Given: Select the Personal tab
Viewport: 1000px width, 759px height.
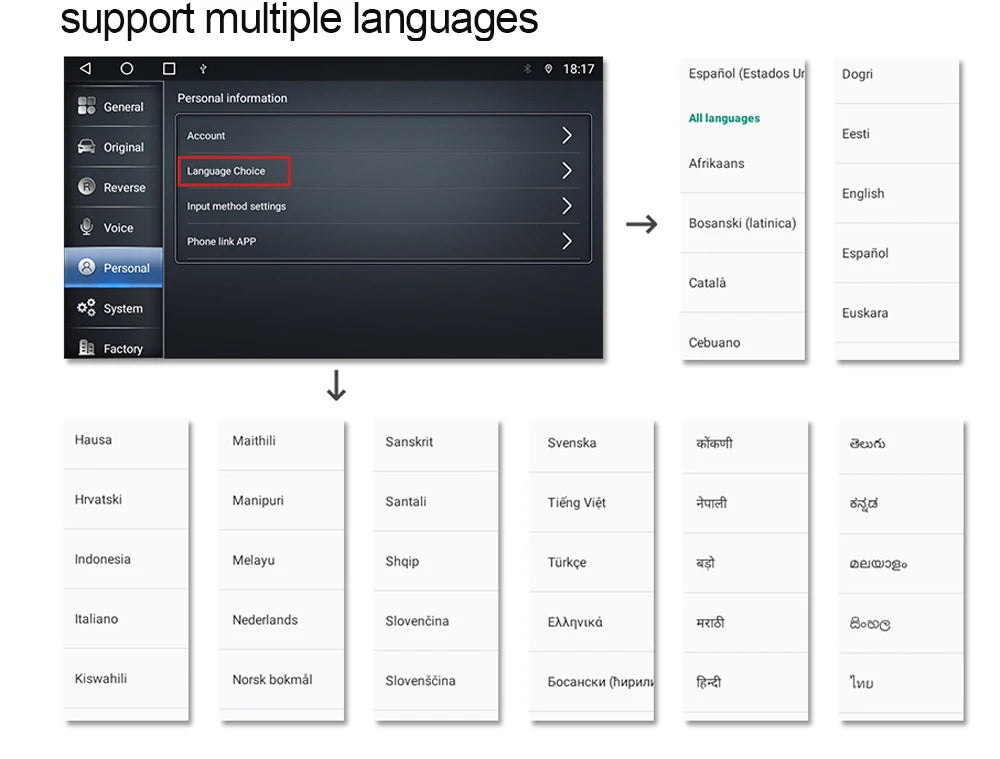Looking at the screenshot, I should click(114, 267).
